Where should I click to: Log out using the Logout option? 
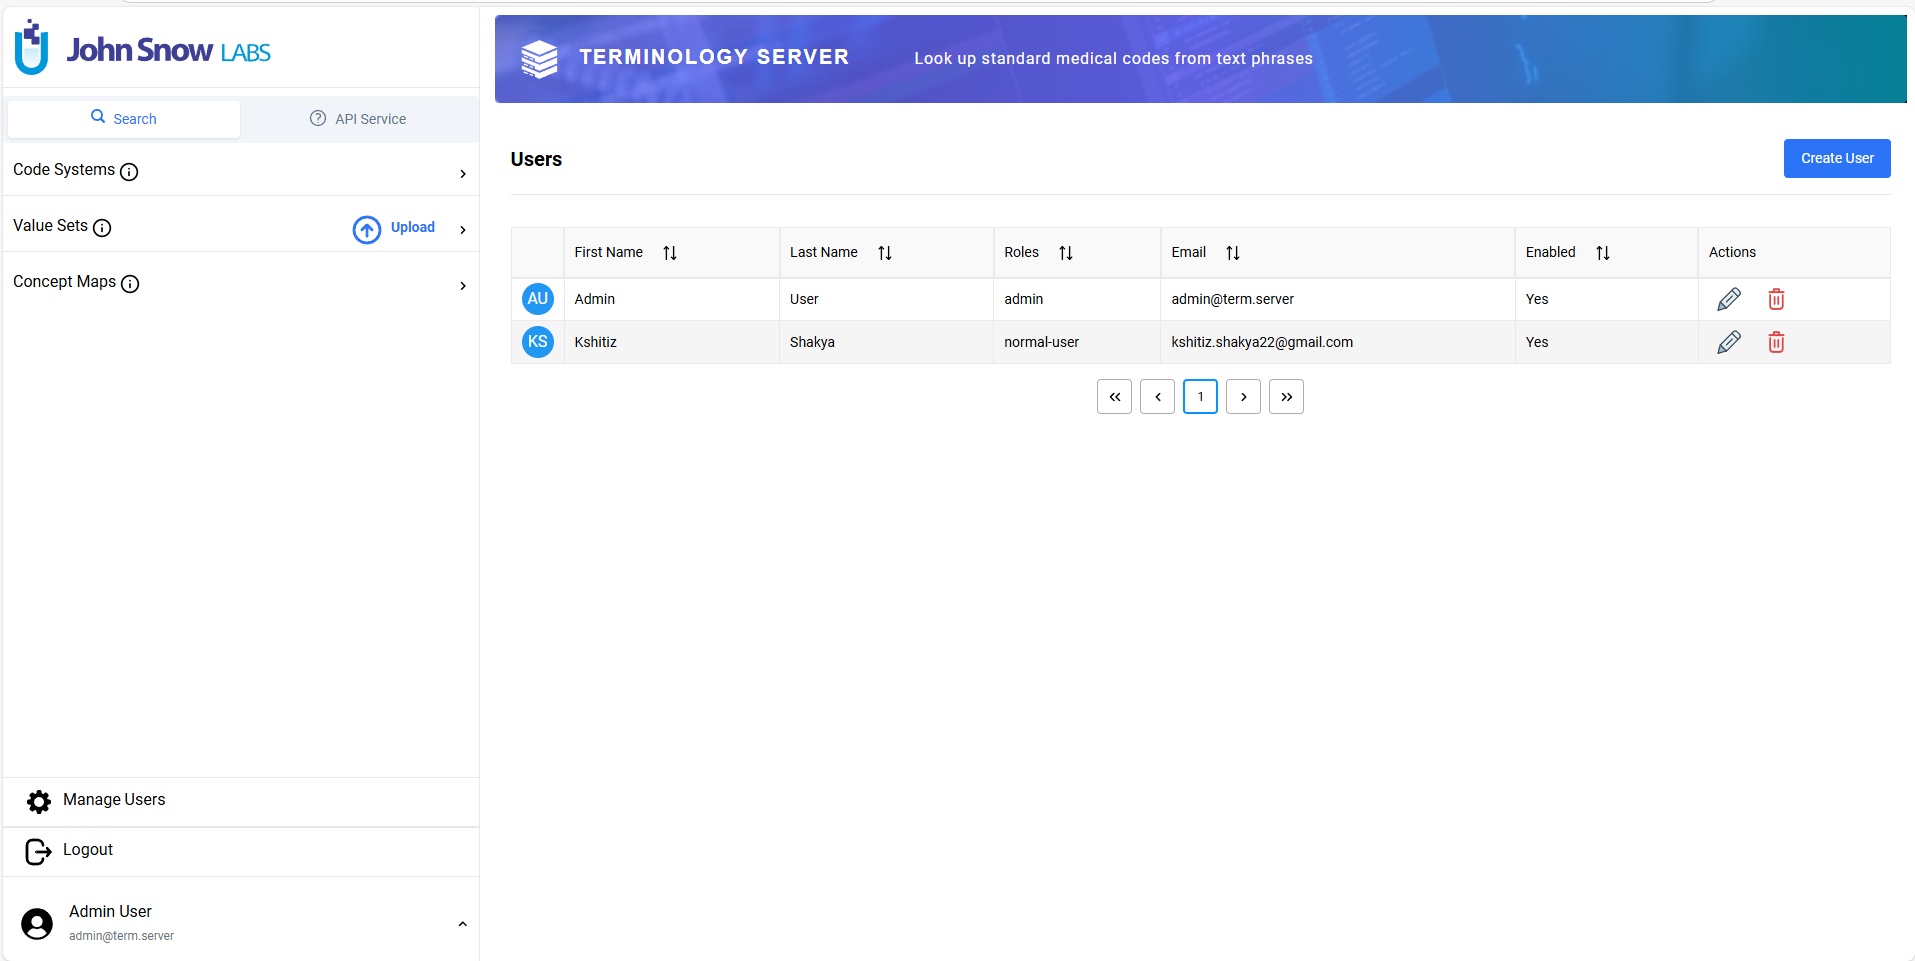coord(87,850)
